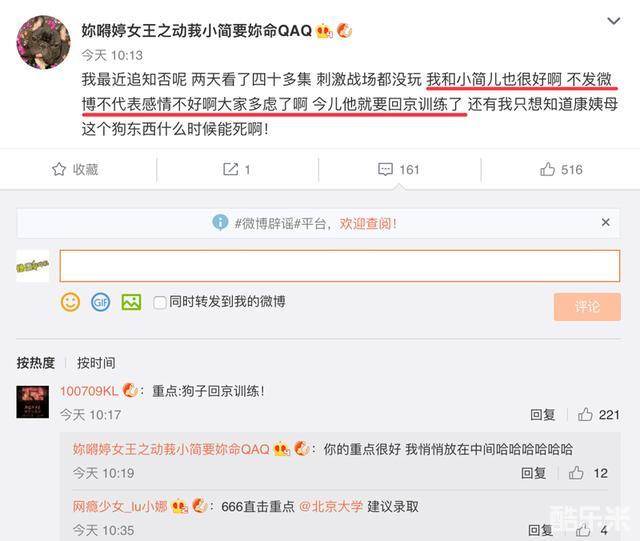Open comments via the 161 bubble icon

point(385,169)
